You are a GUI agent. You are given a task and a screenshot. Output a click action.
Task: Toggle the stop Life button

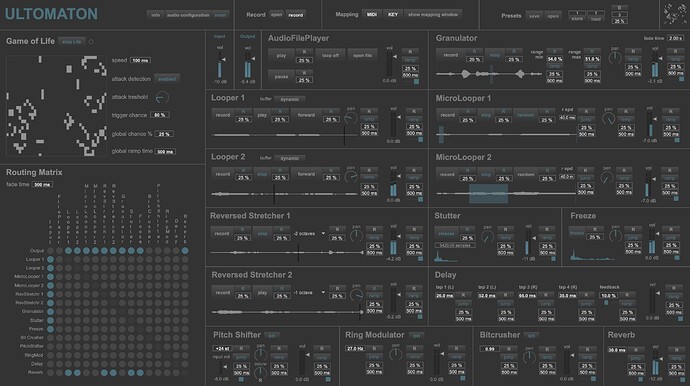tap(72, 42)
